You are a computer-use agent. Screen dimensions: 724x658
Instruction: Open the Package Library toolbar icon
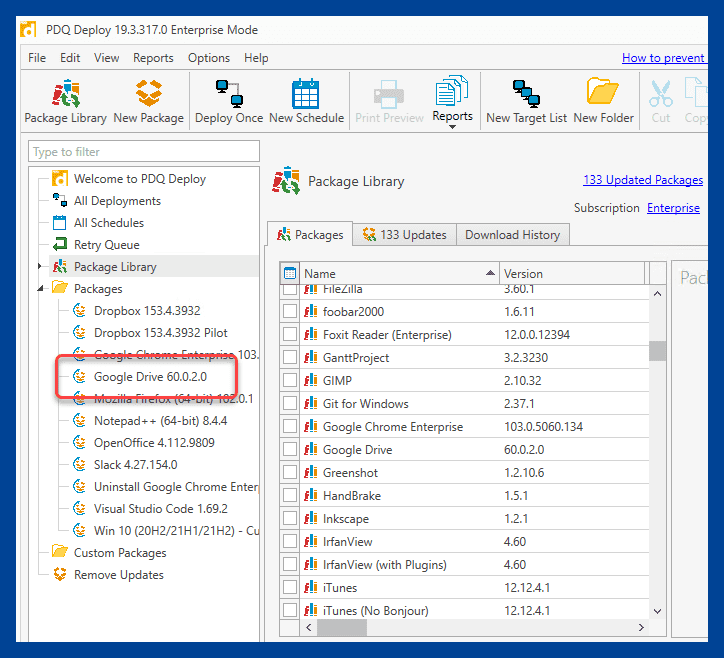[66, 94]
